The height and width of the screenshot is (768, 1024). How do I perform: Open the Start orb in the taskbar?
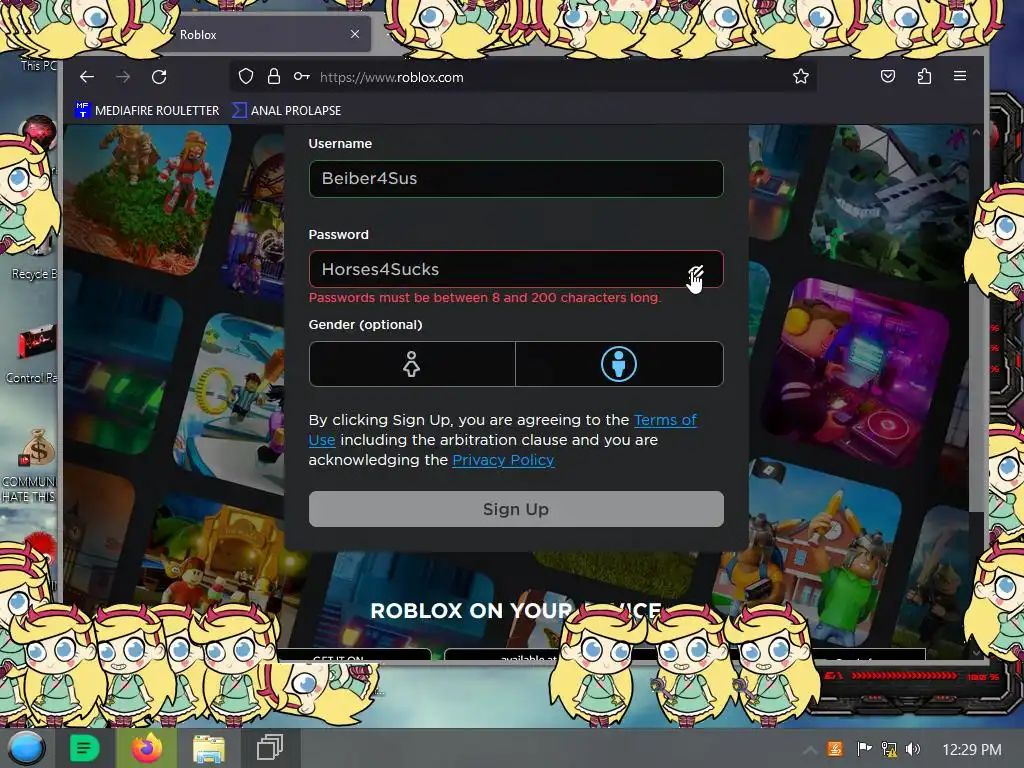(x=27, y=748)
